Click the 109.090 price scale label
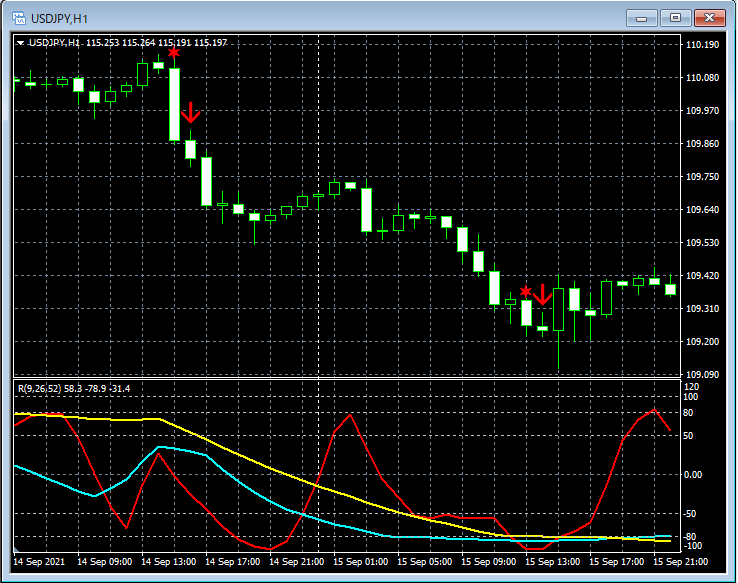 704,375
